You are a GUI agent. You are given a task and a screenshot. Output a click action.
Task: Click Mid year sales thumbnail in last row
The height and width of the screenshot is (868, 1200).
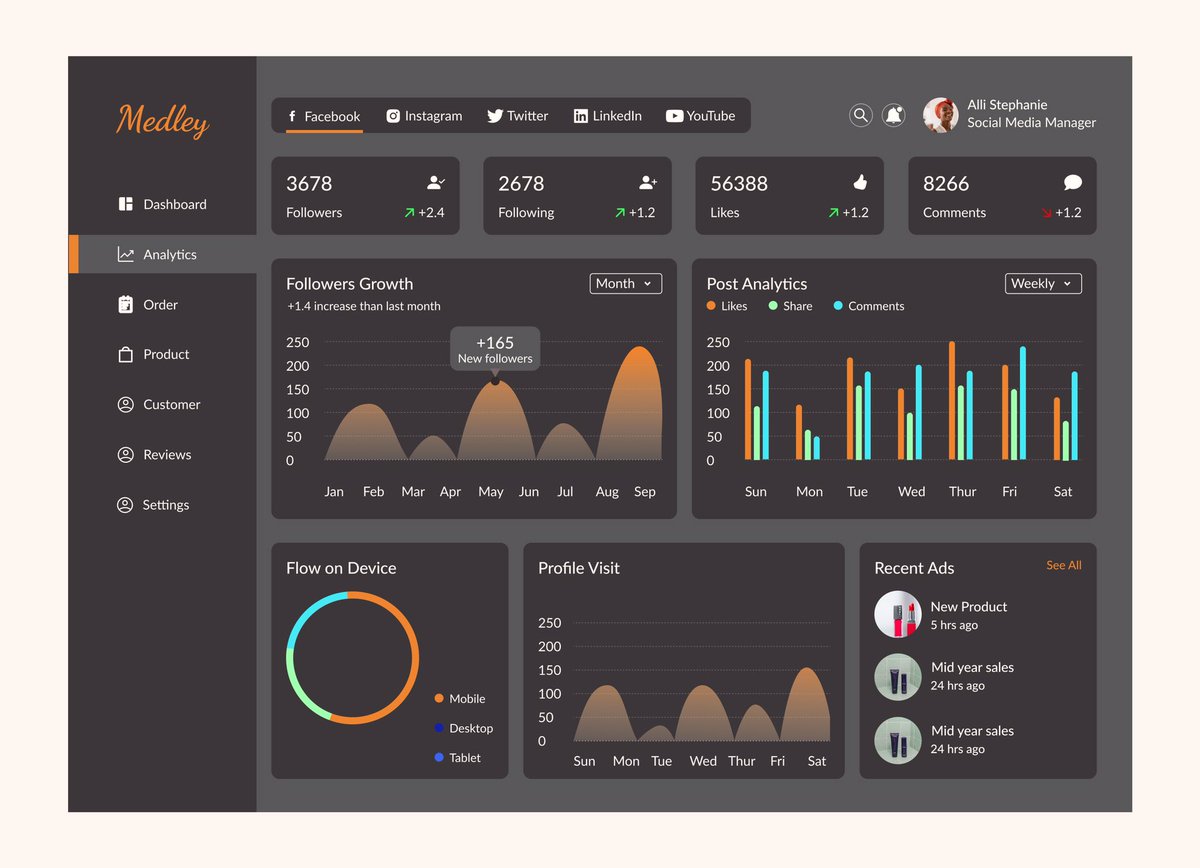pyautogui.click(x=897, y=740)
